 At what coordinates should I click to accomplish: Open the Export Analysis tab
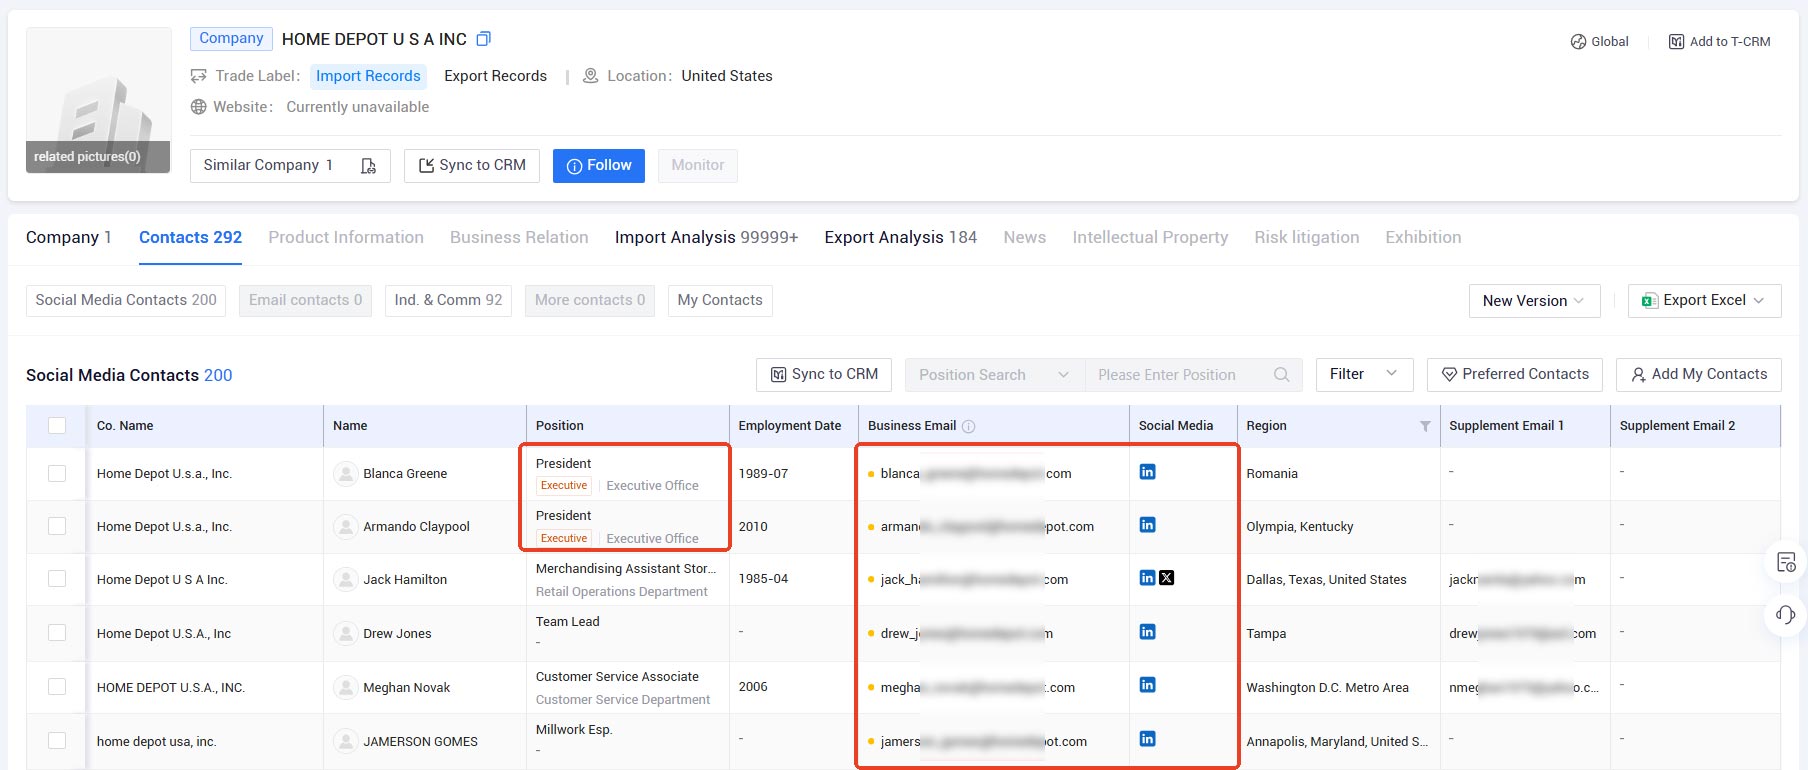point(900,237)
